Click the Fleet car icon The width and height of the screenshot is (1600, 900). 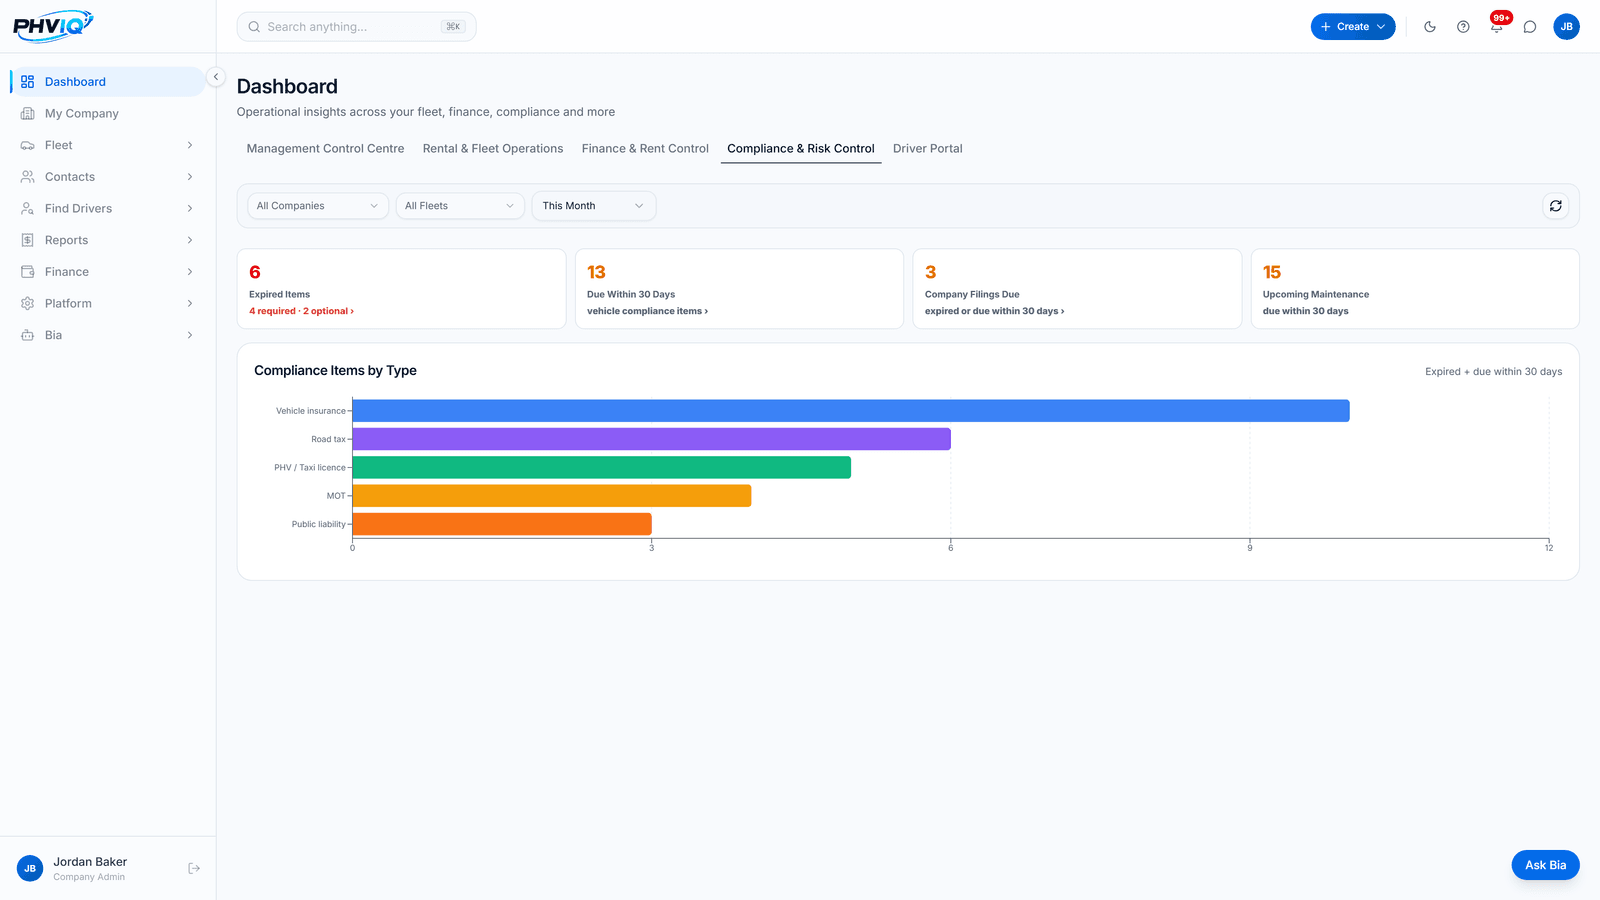pyautogui.click(x=28, y=145)
